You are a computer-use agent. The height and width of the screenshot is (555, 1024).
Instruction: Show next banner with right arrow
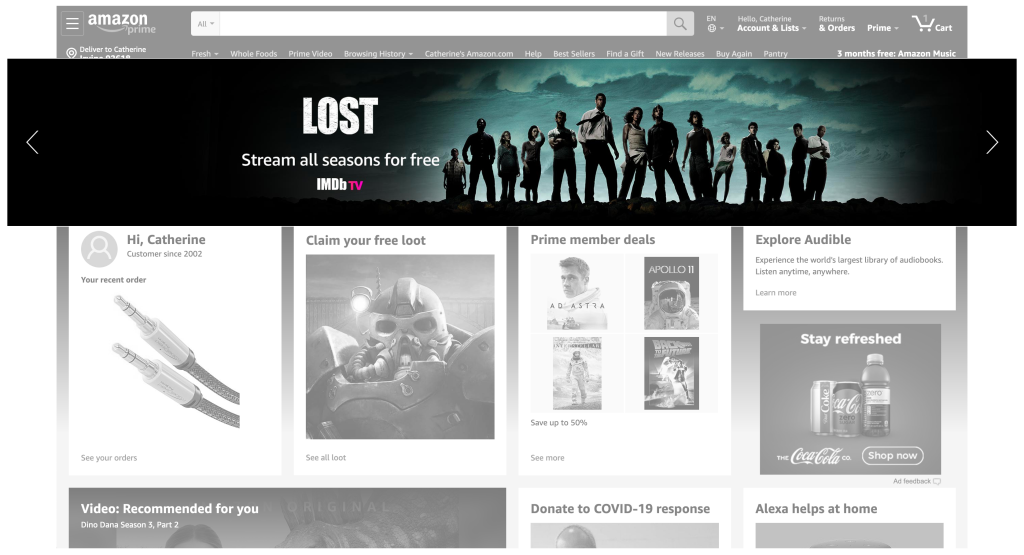992,142
